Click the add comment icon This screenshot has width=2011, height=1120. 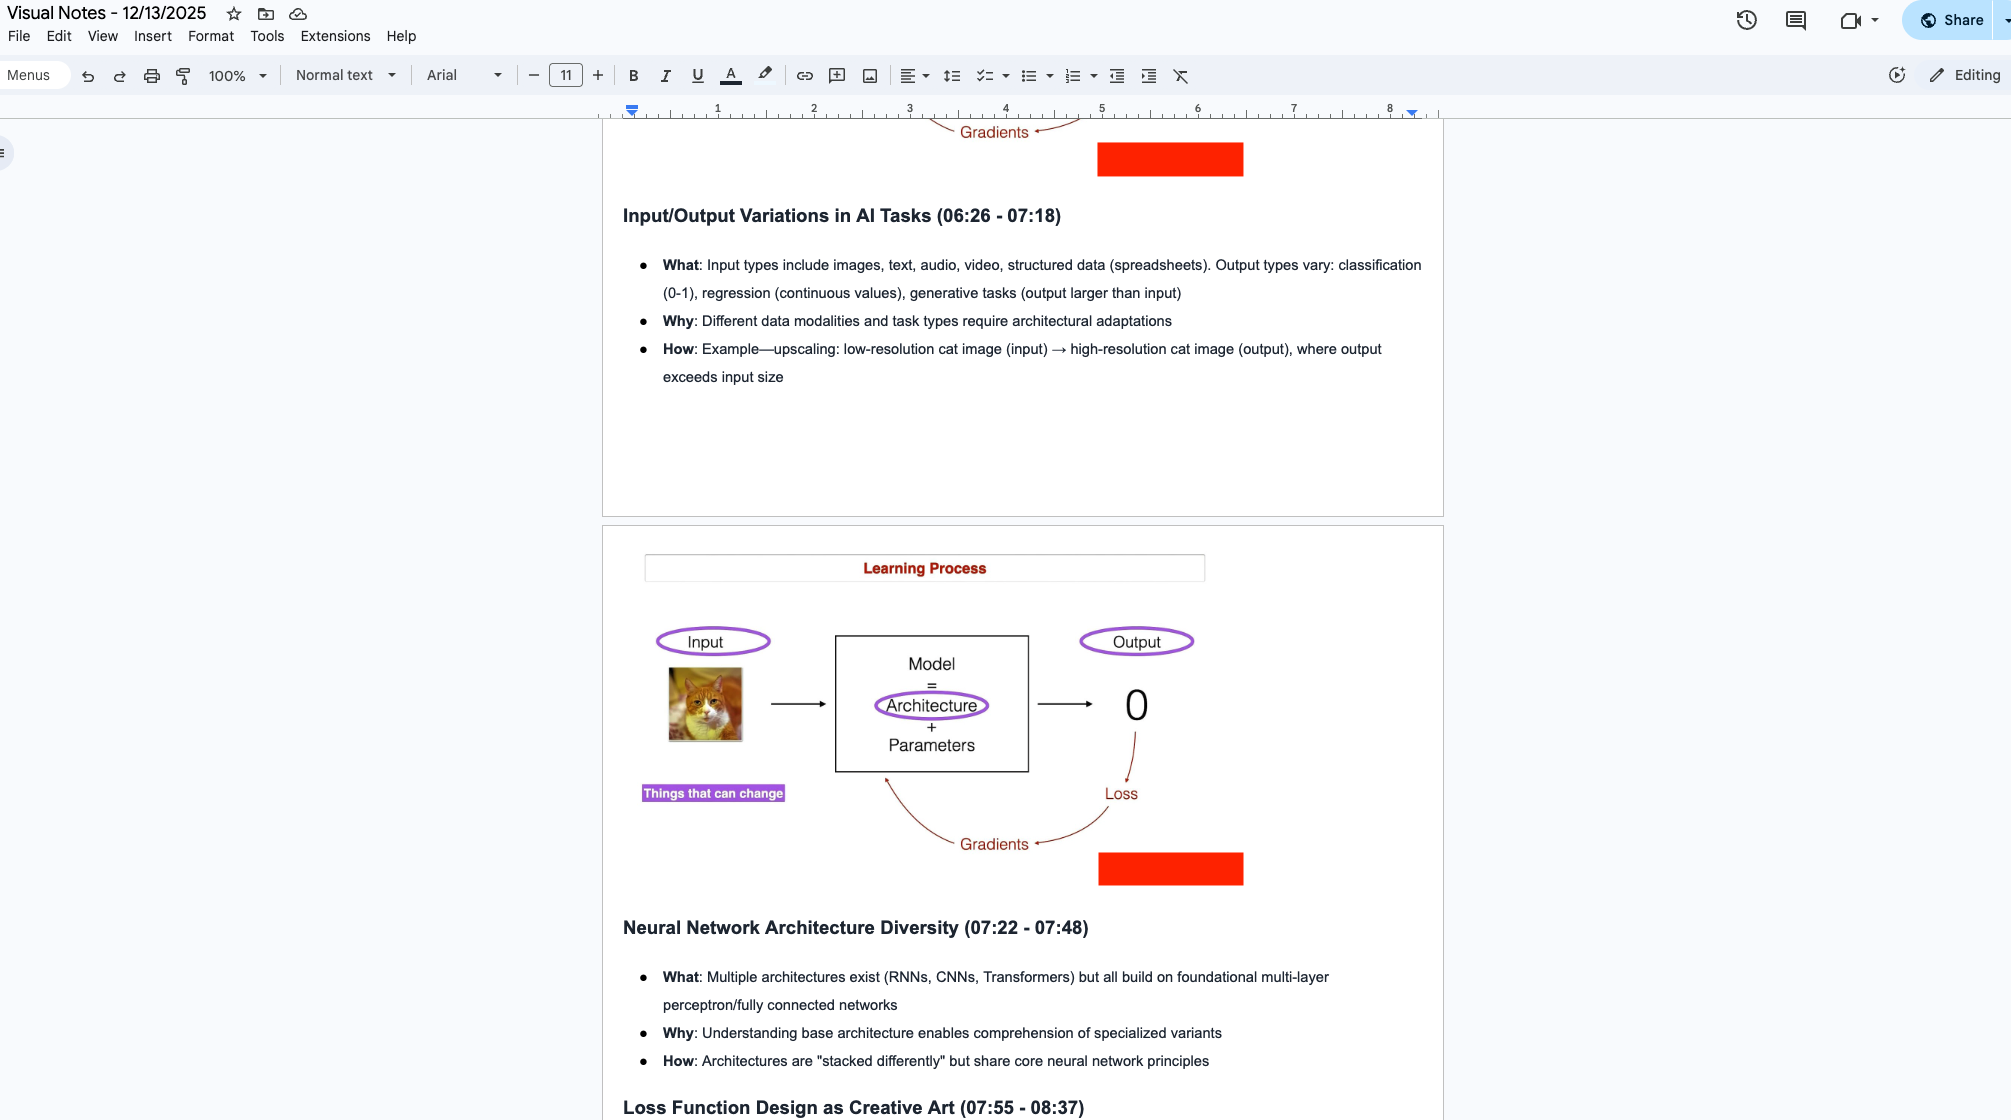coord(837,76)
